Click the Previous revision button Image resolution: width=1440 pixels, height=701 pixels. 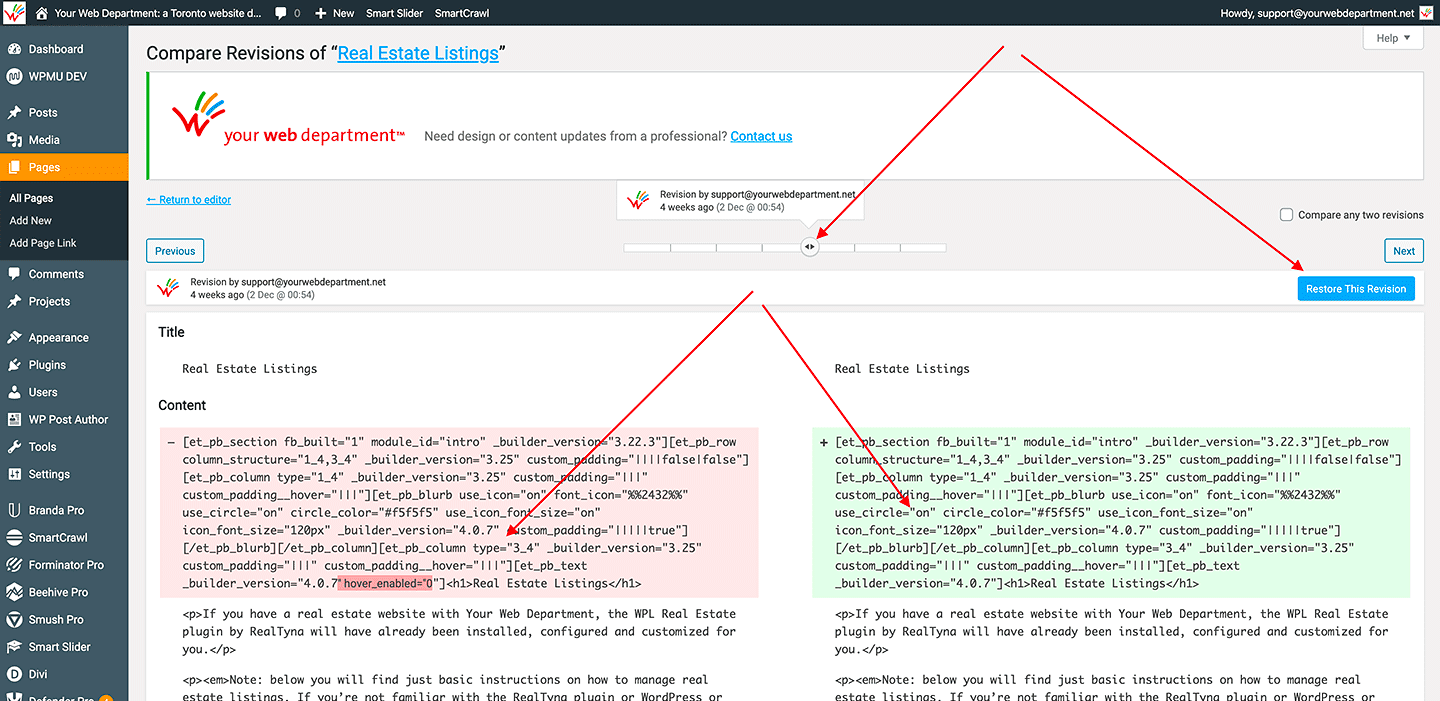pyautogui.click(x=175, y=251)
